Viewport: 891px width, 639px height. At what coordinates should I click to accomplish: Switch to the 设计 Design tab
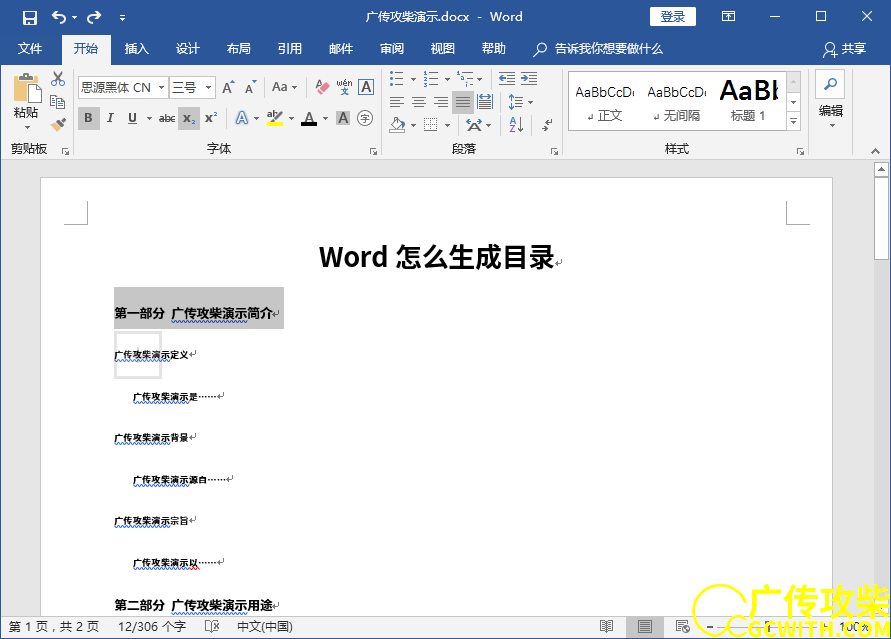pyautogui.click(x=188, y=49)
